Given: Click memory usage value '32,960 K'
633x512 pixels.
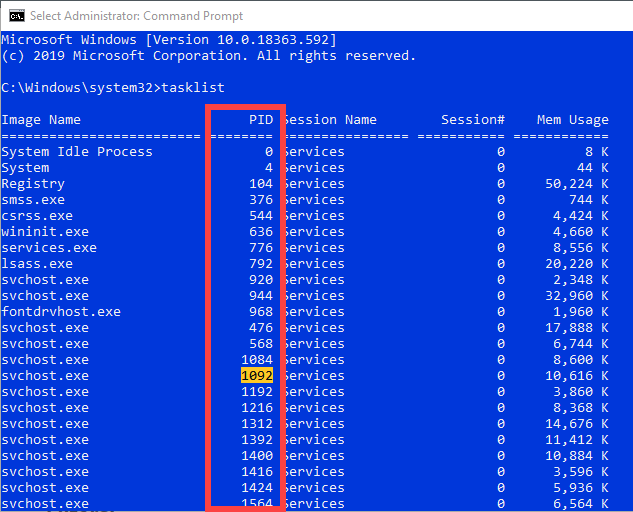Looking at the screenshot, I should [576, 296].
